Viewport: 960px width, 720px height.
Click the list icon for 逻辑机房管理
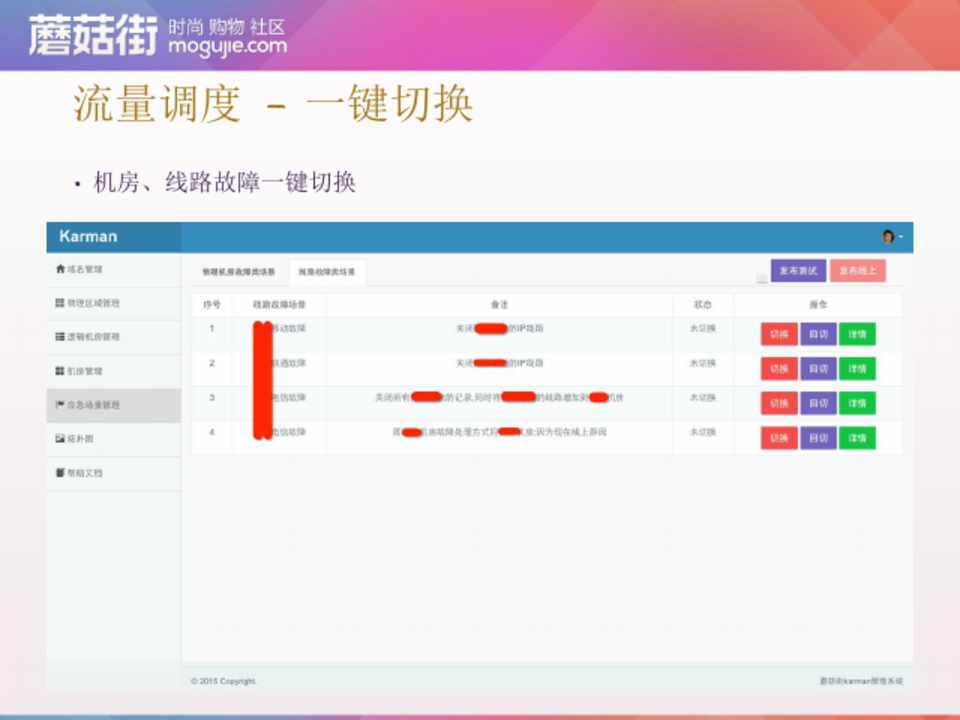click(60, 337)
